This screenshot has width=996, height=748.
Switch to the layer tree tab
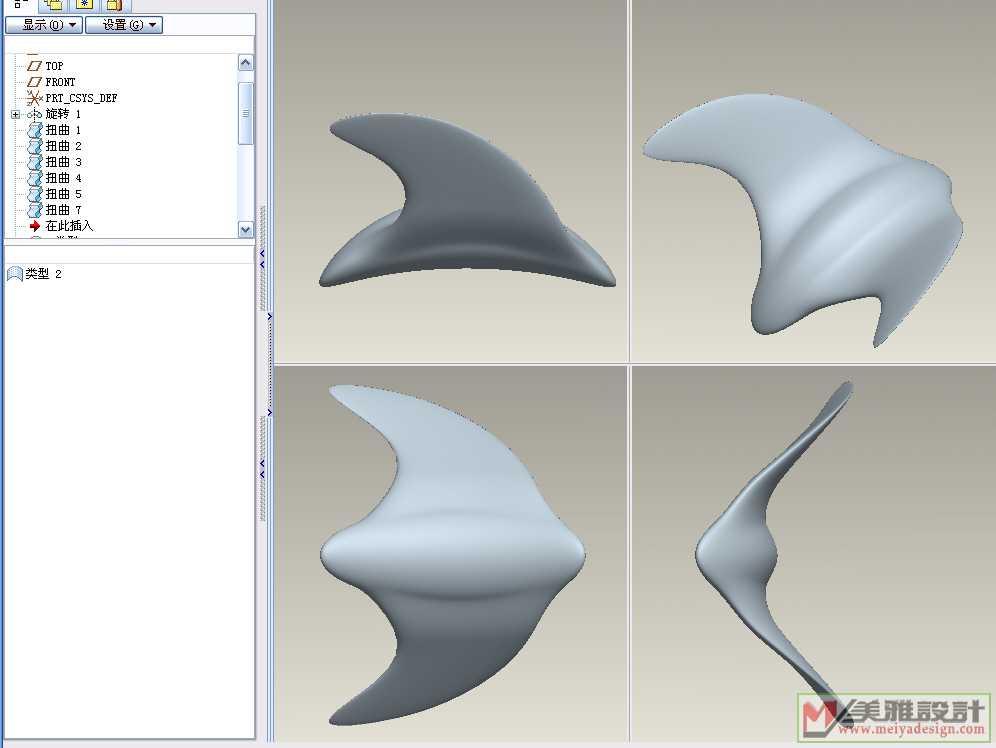[53, 5]
